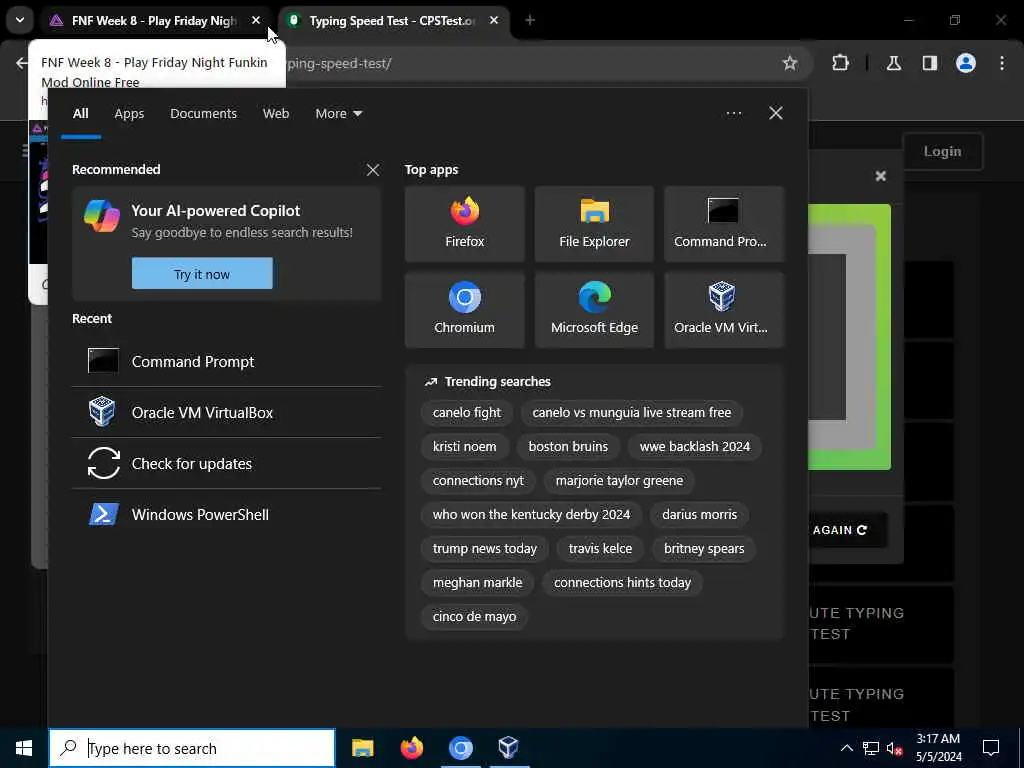Click the muted volume tray icon
Viewport: 1024px width, 768px height.
[x=894, y=748]
